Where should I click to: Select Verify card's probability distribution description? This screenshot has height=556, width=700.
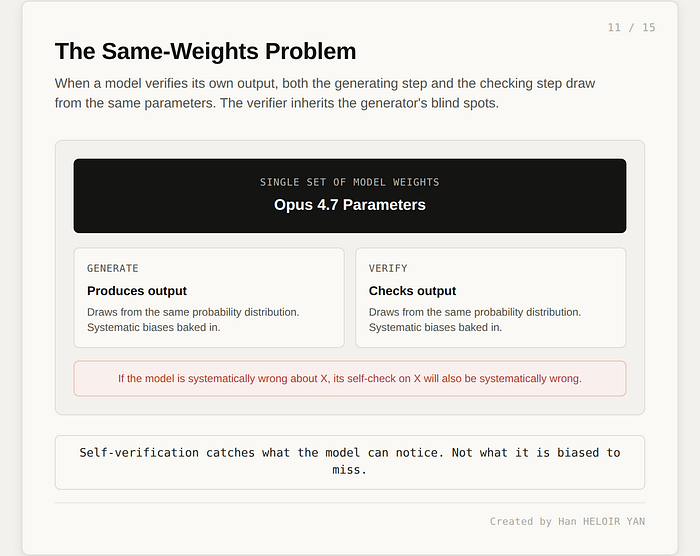475,320
